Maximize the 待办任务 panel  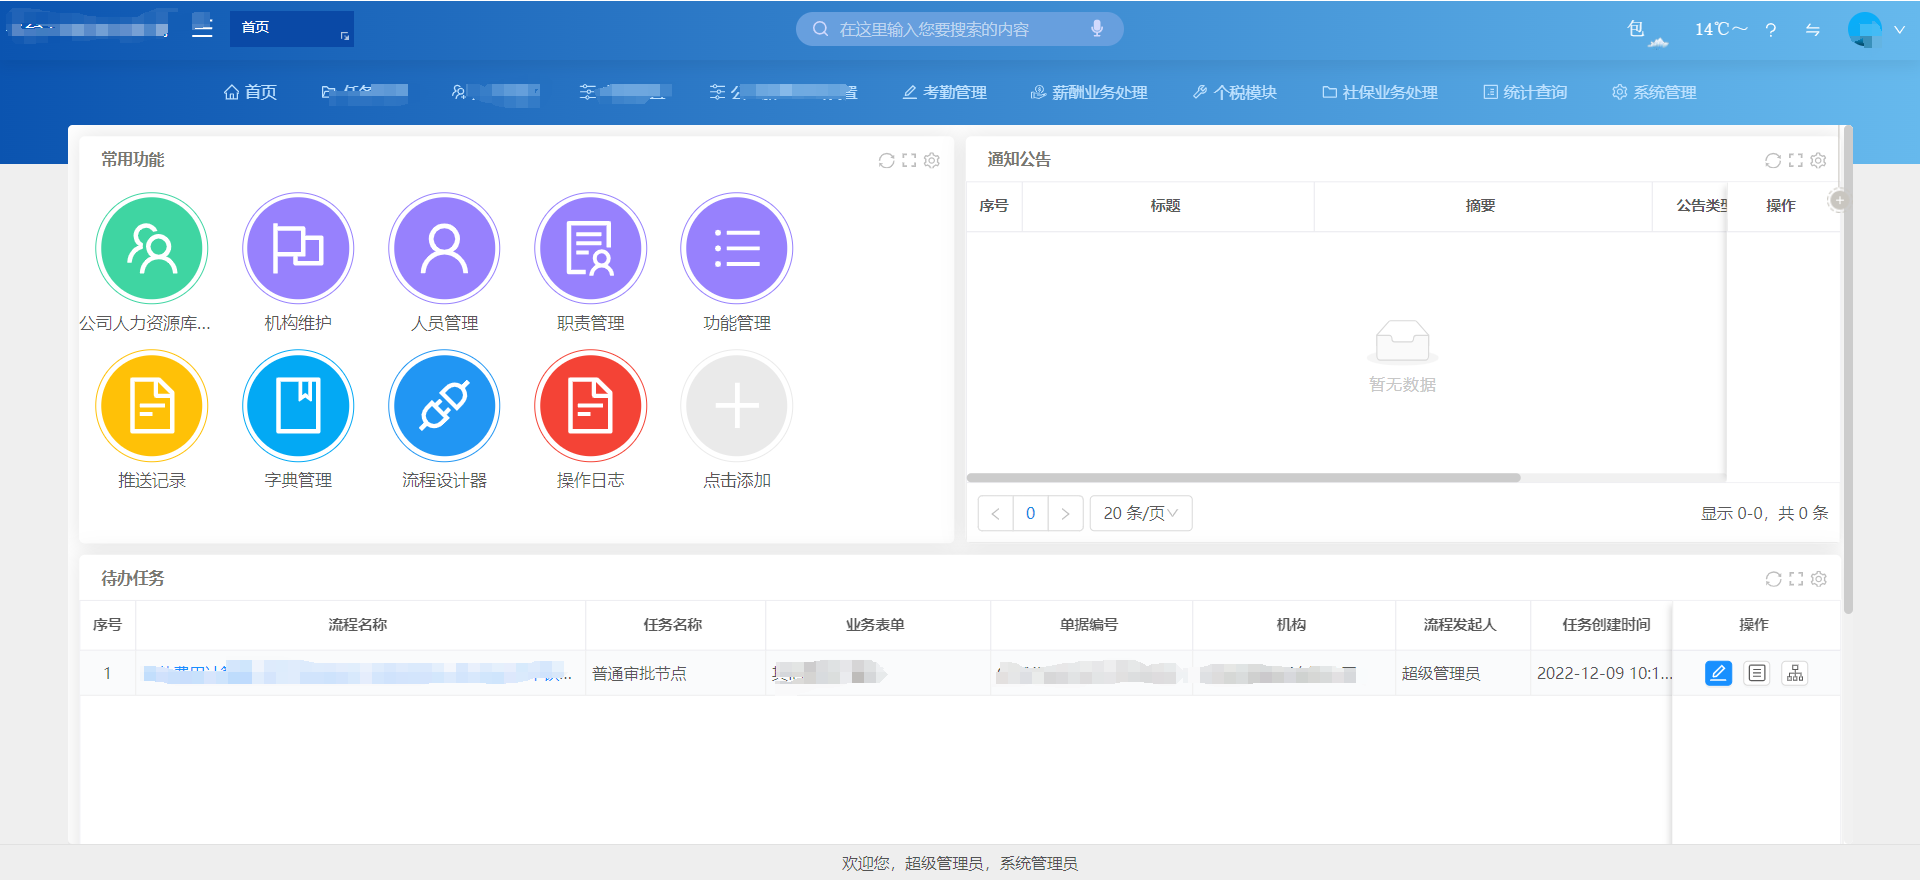point(1796,579)
